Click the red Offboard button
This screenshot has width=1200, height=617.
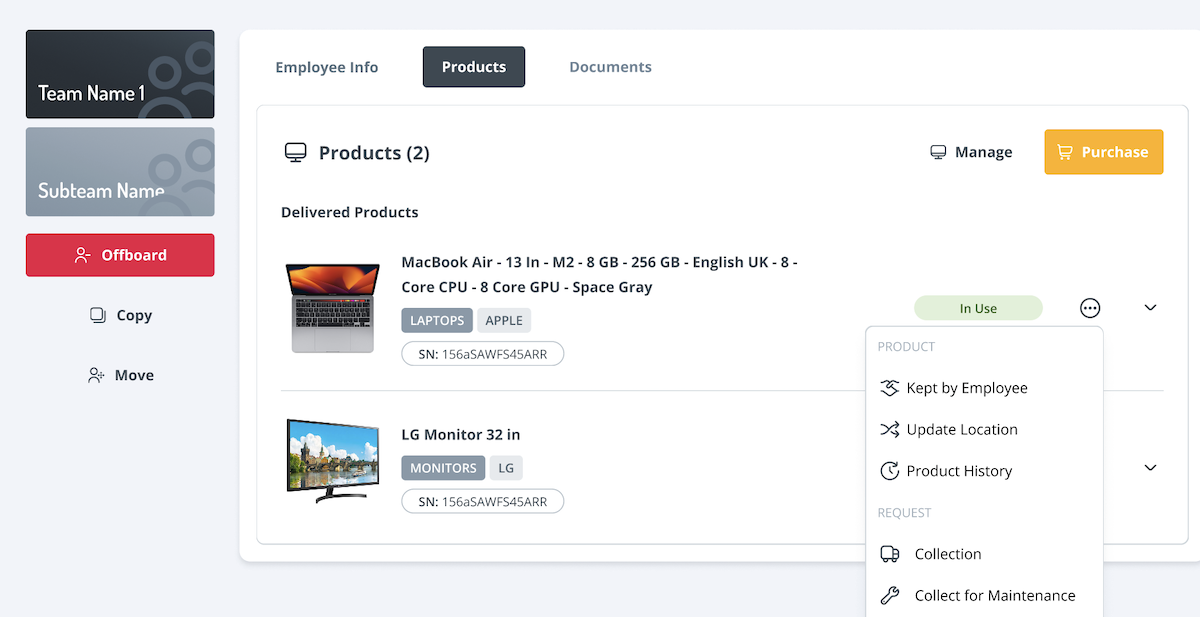point(120,255)
